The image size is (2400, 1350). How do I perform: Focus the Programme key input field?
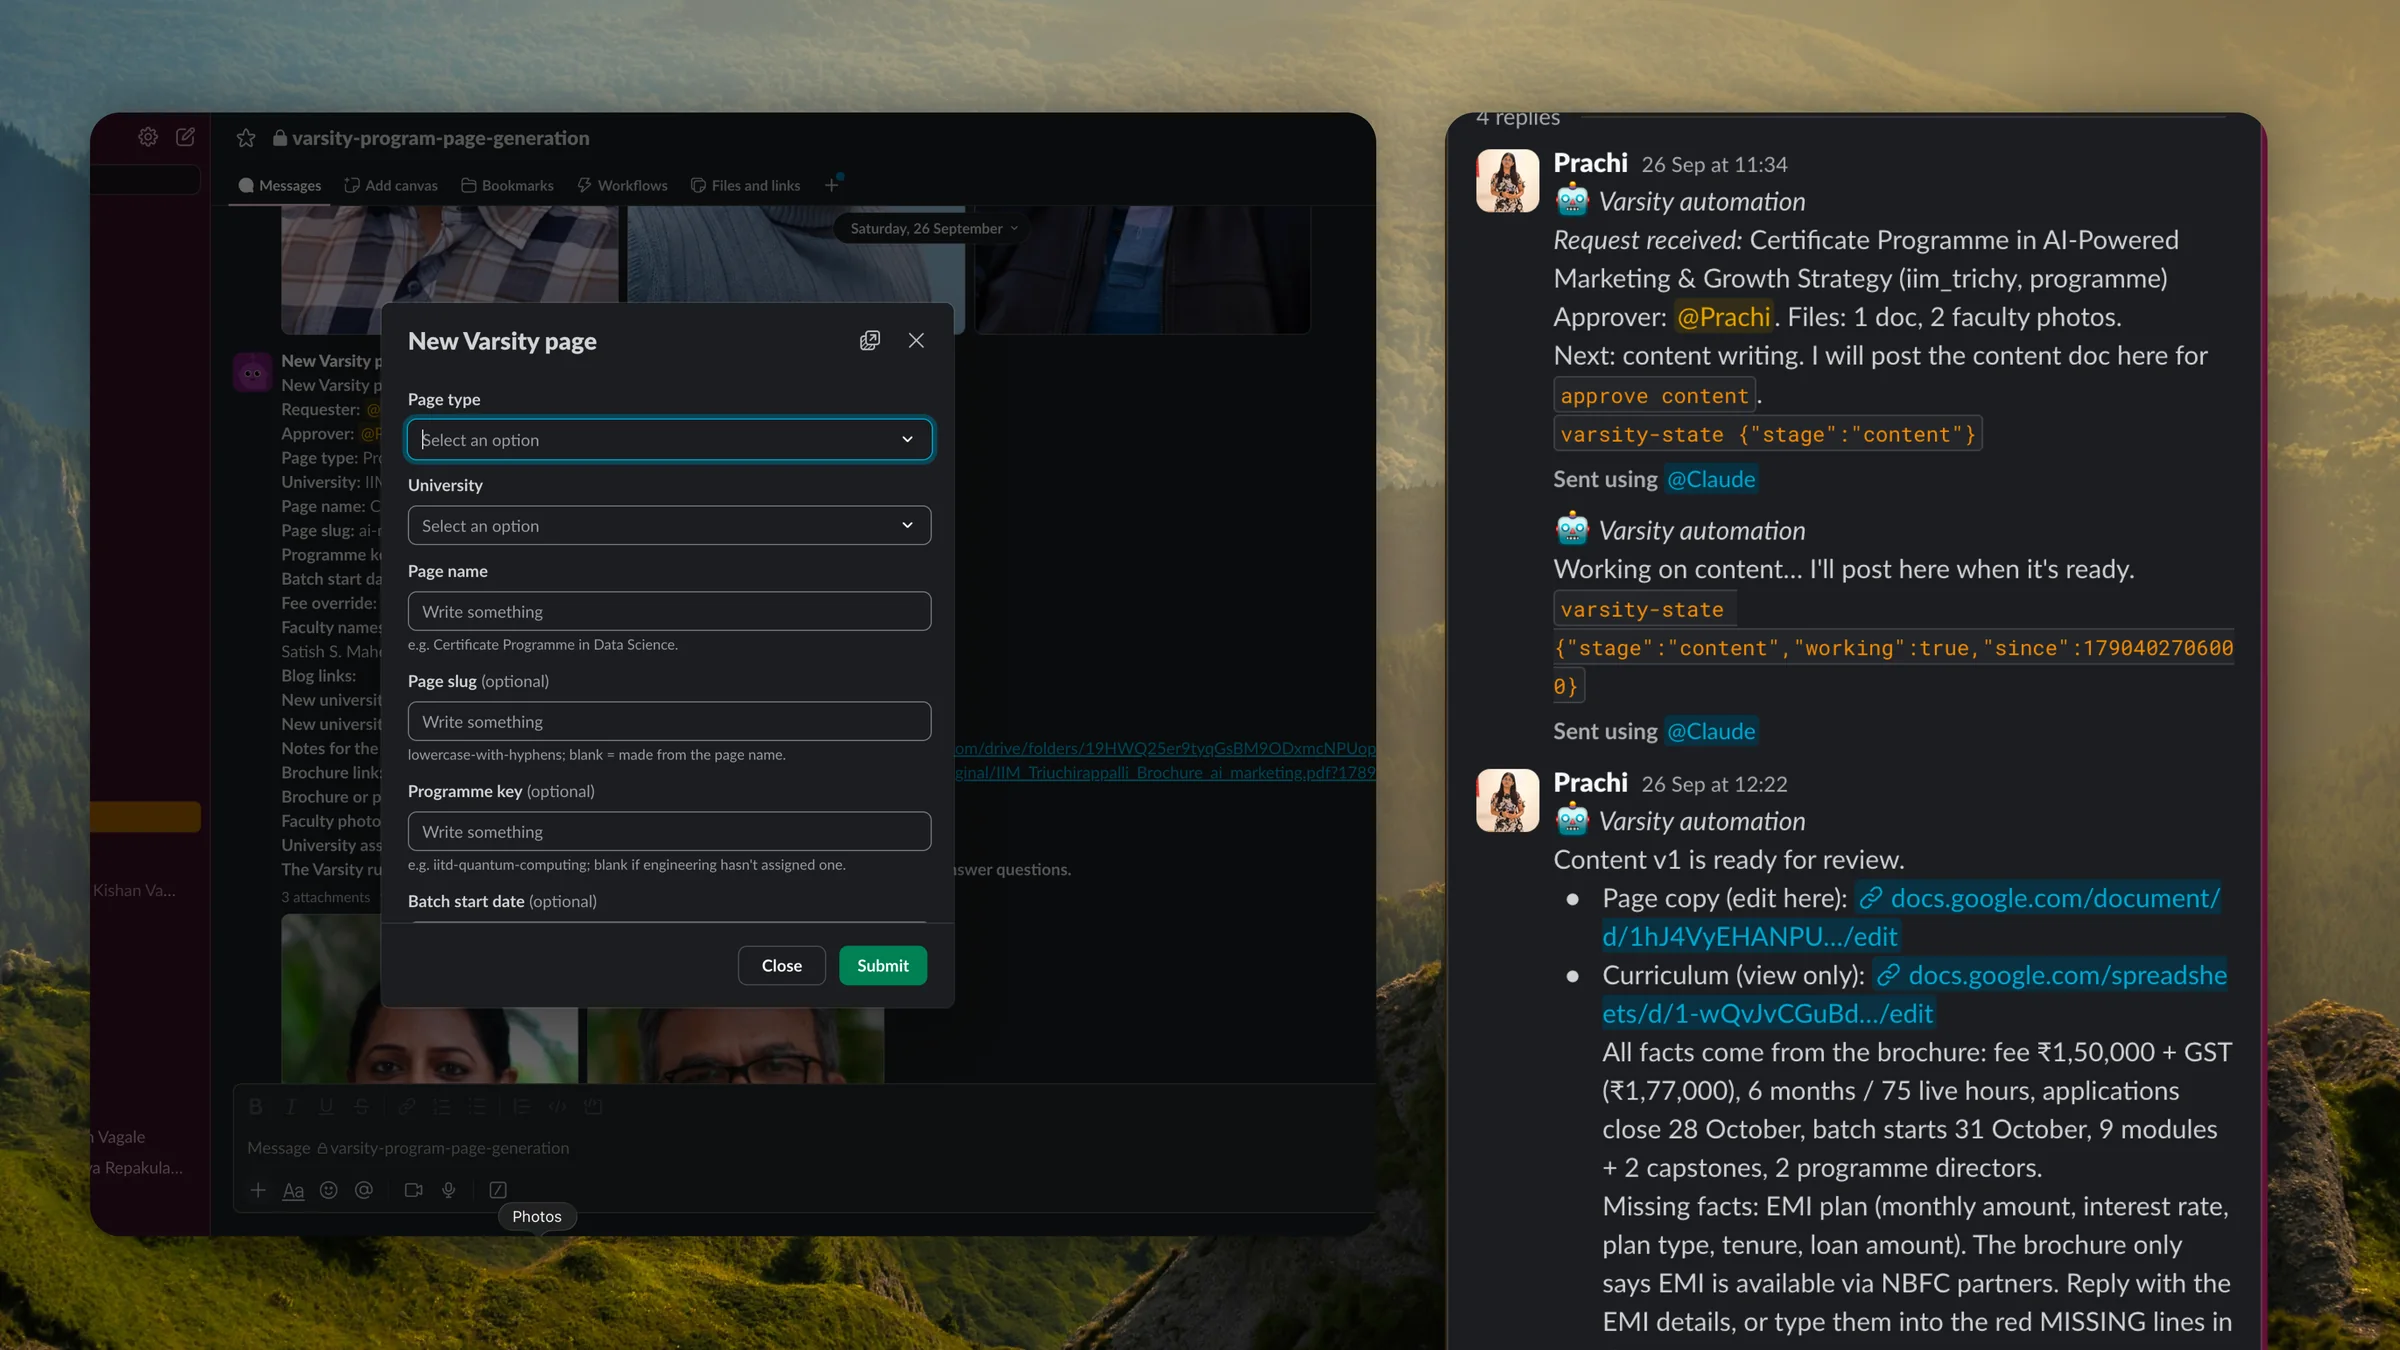click(669, 832)
